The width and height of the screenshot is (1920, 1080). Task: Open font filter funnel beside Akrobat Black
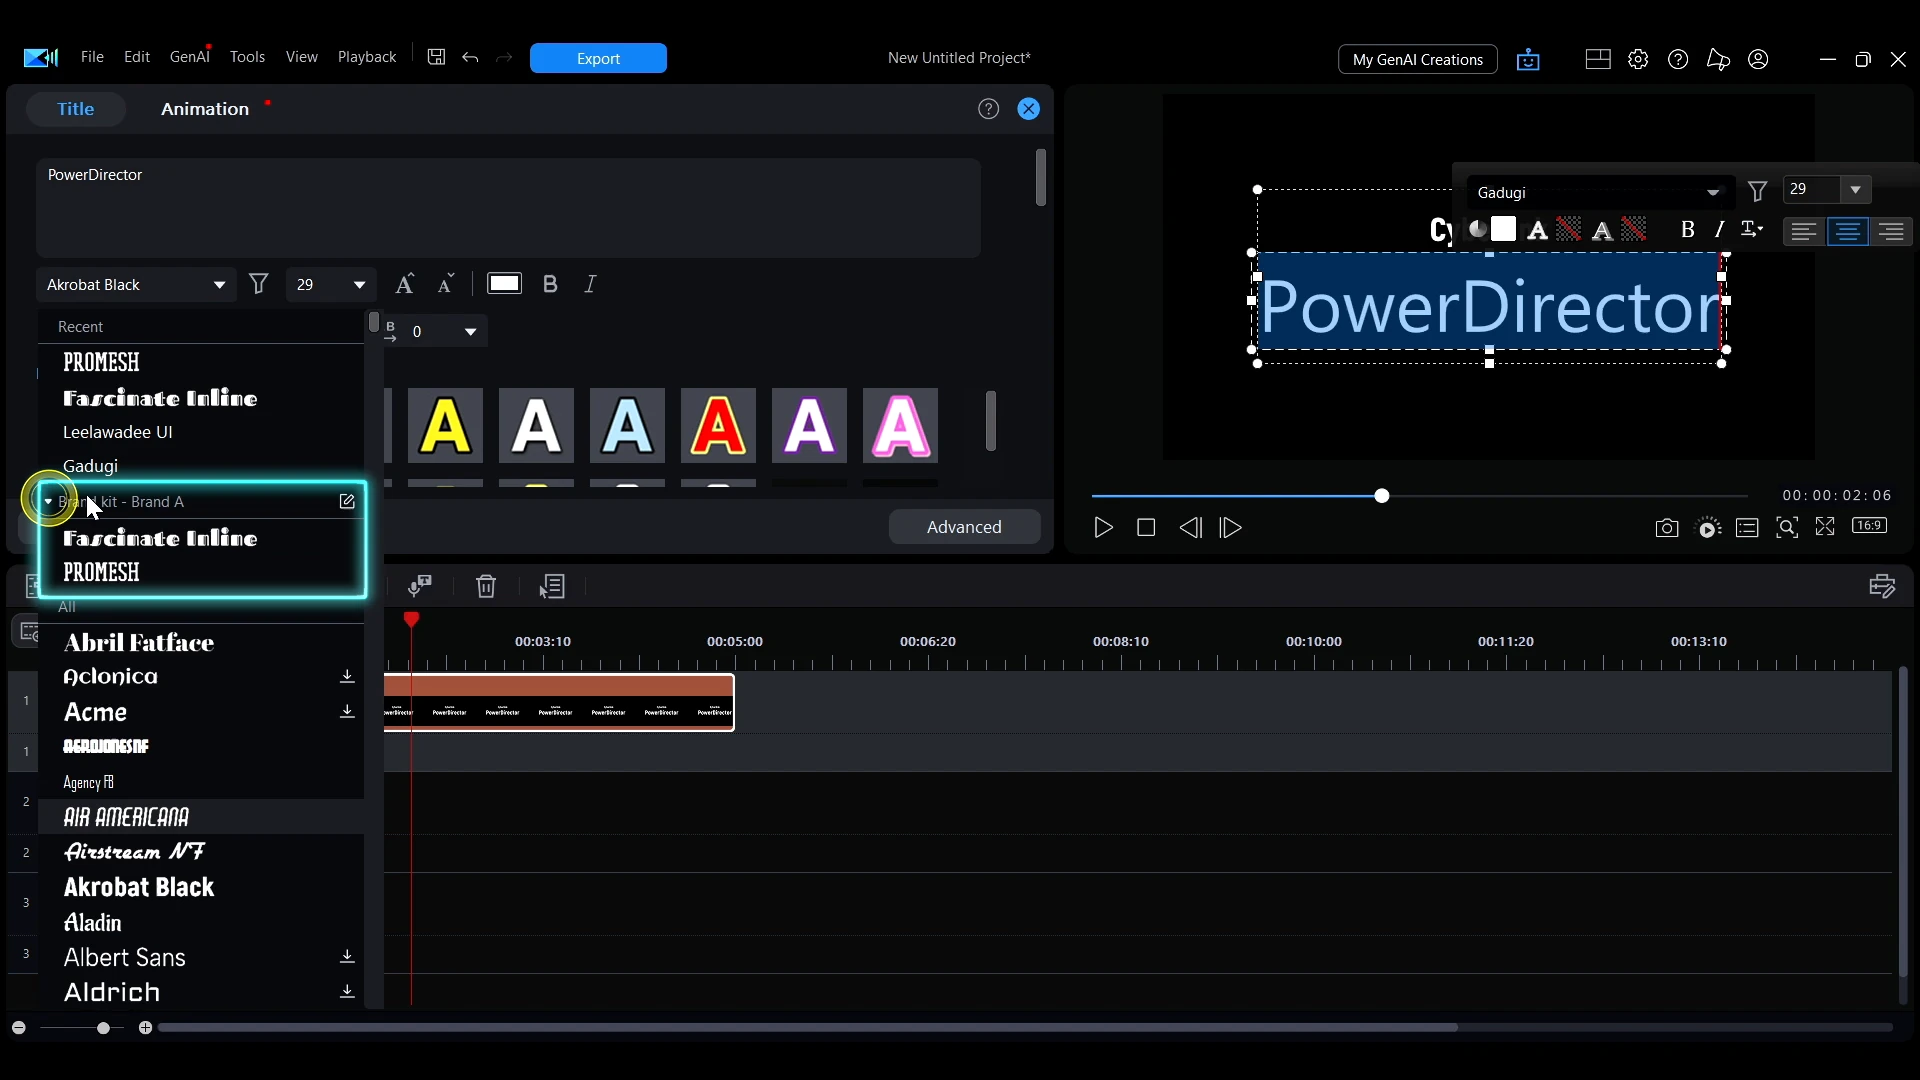point(259,285)
